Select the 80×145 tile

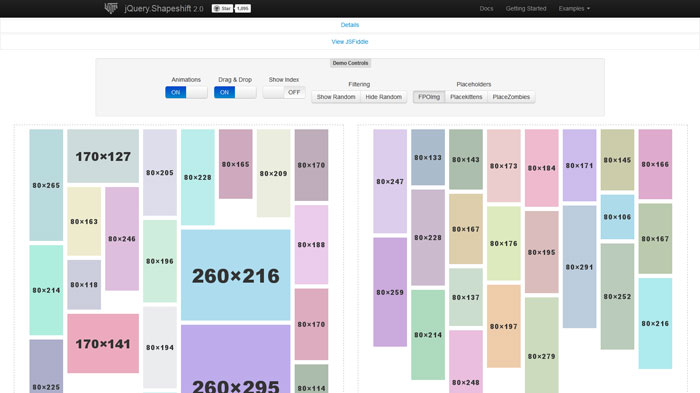click(617, 160)
